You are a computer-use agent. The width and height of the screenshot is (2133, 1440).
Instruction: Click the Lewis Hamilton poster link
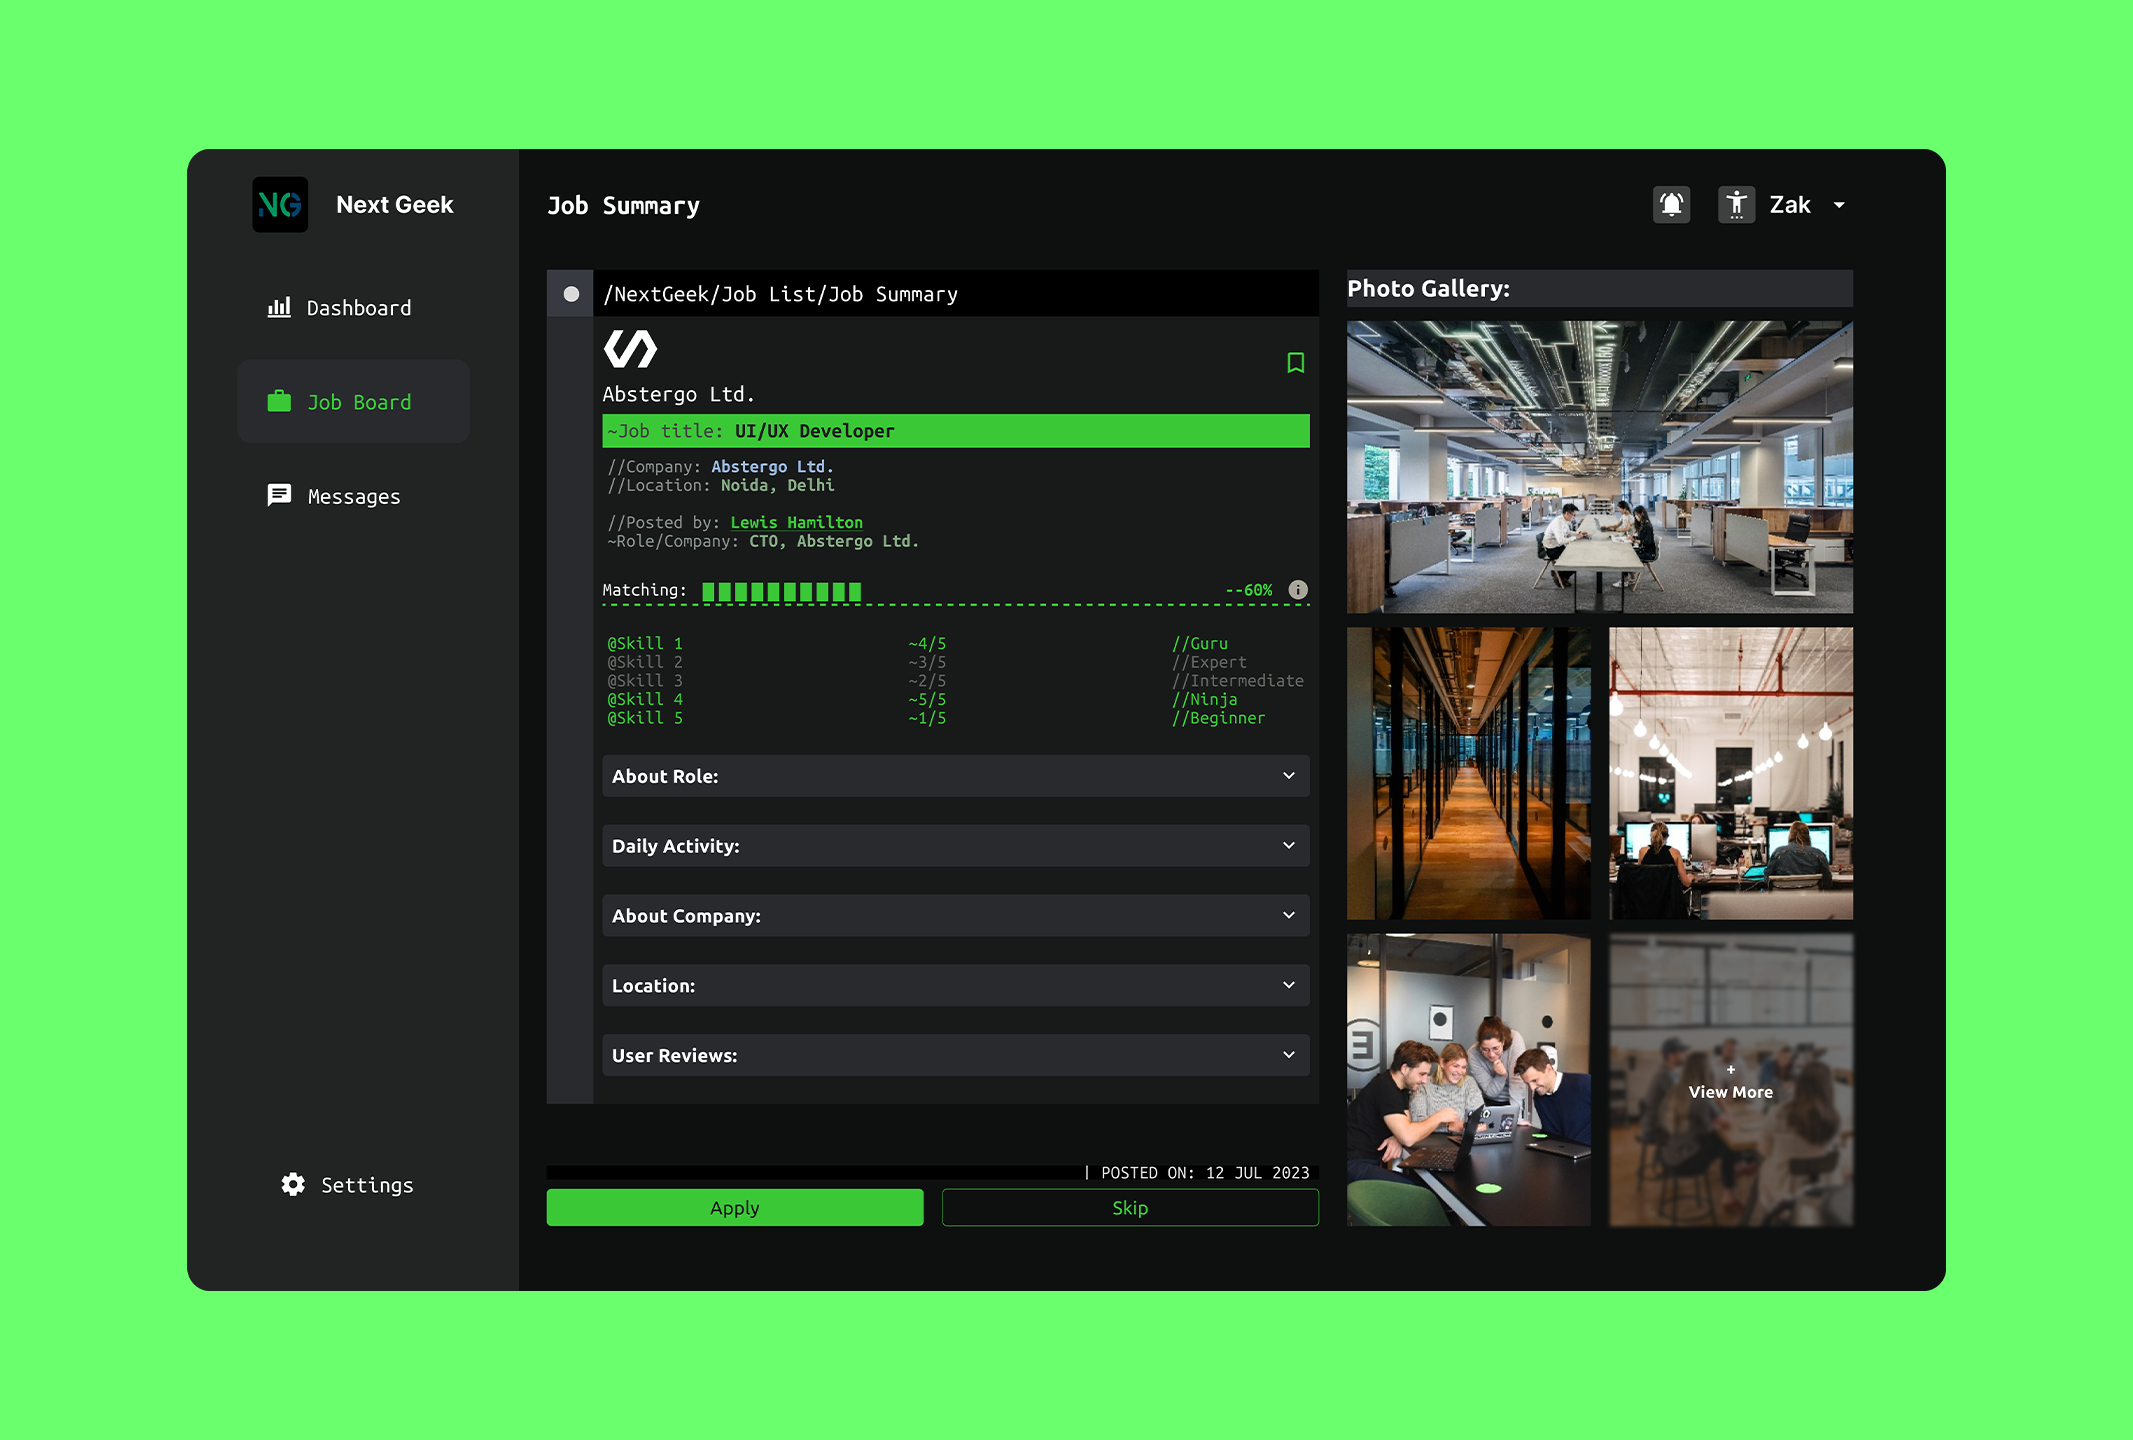coord(796,522)
